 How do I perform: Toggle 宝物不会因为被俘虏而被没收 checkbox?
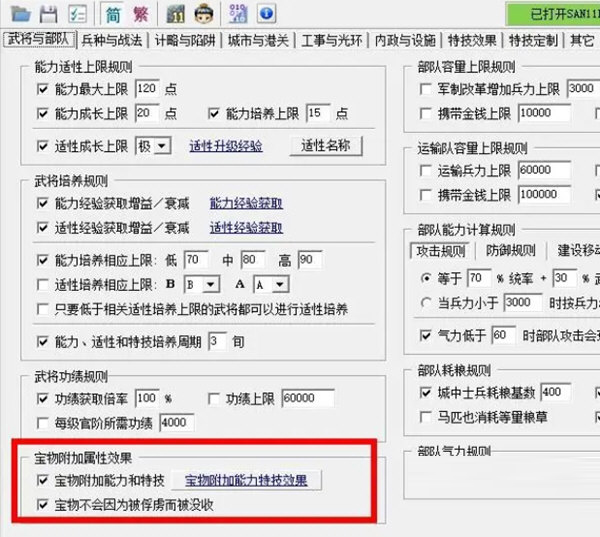tap(42, 505)
